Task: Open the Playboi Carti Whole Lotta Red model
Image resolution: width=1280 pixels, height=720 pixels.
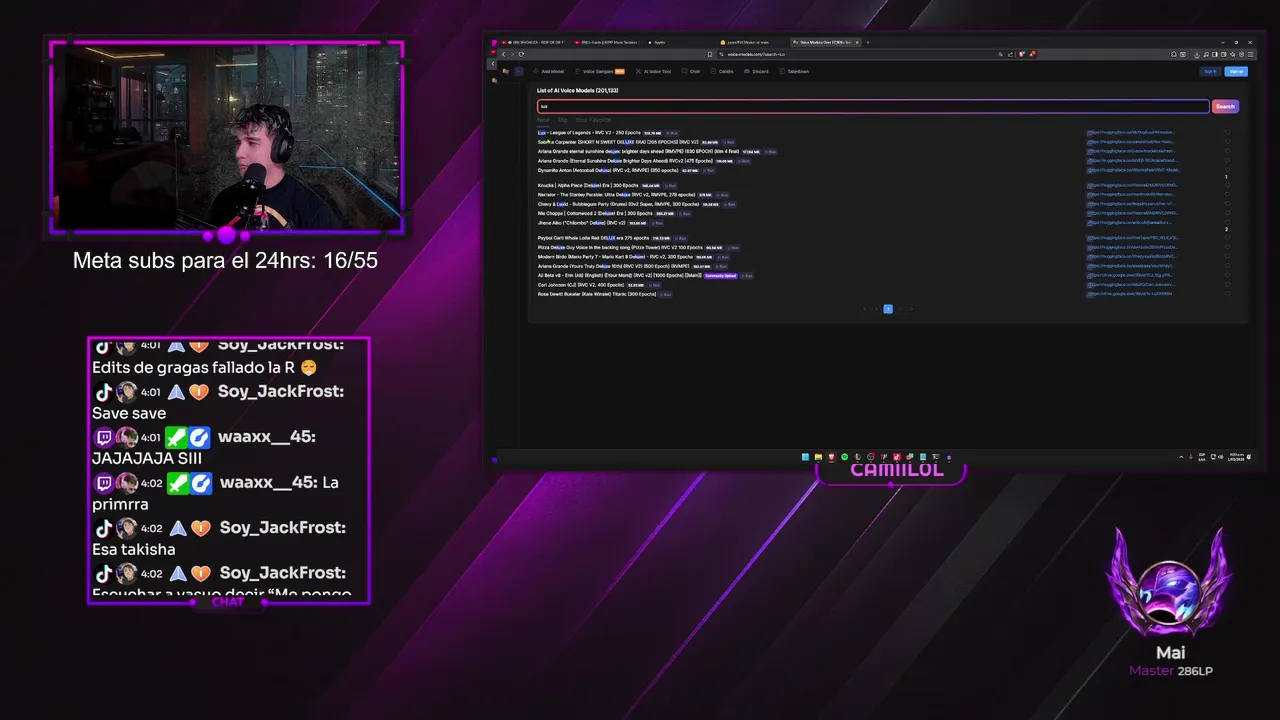Action: pyautogui.click(x=593, y=238)
